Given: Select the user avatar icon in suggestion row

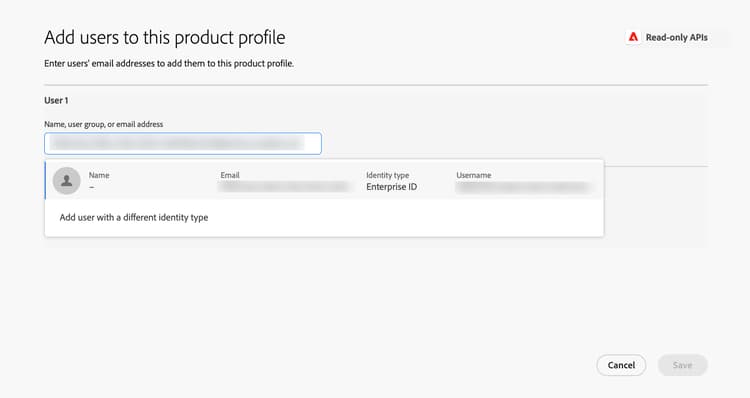Looking at the screenshot, I should (x=66, y=181).
